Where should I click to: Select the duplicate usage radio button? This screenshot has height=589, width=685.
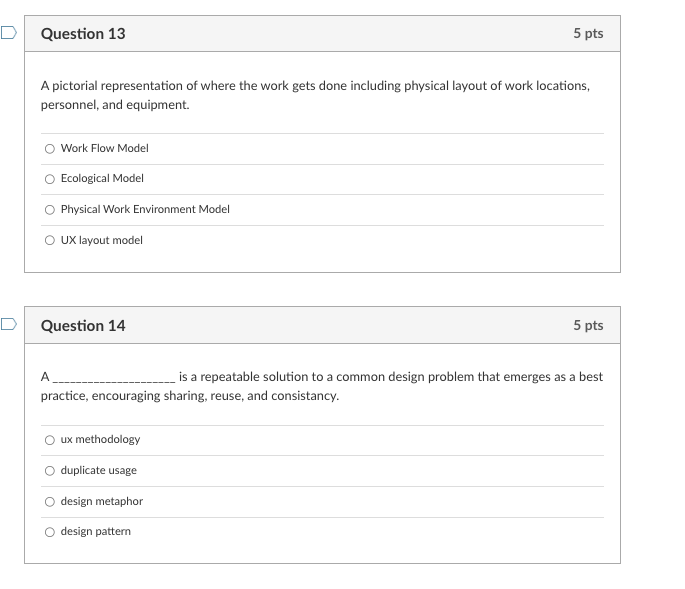click(x=50, y=471)
